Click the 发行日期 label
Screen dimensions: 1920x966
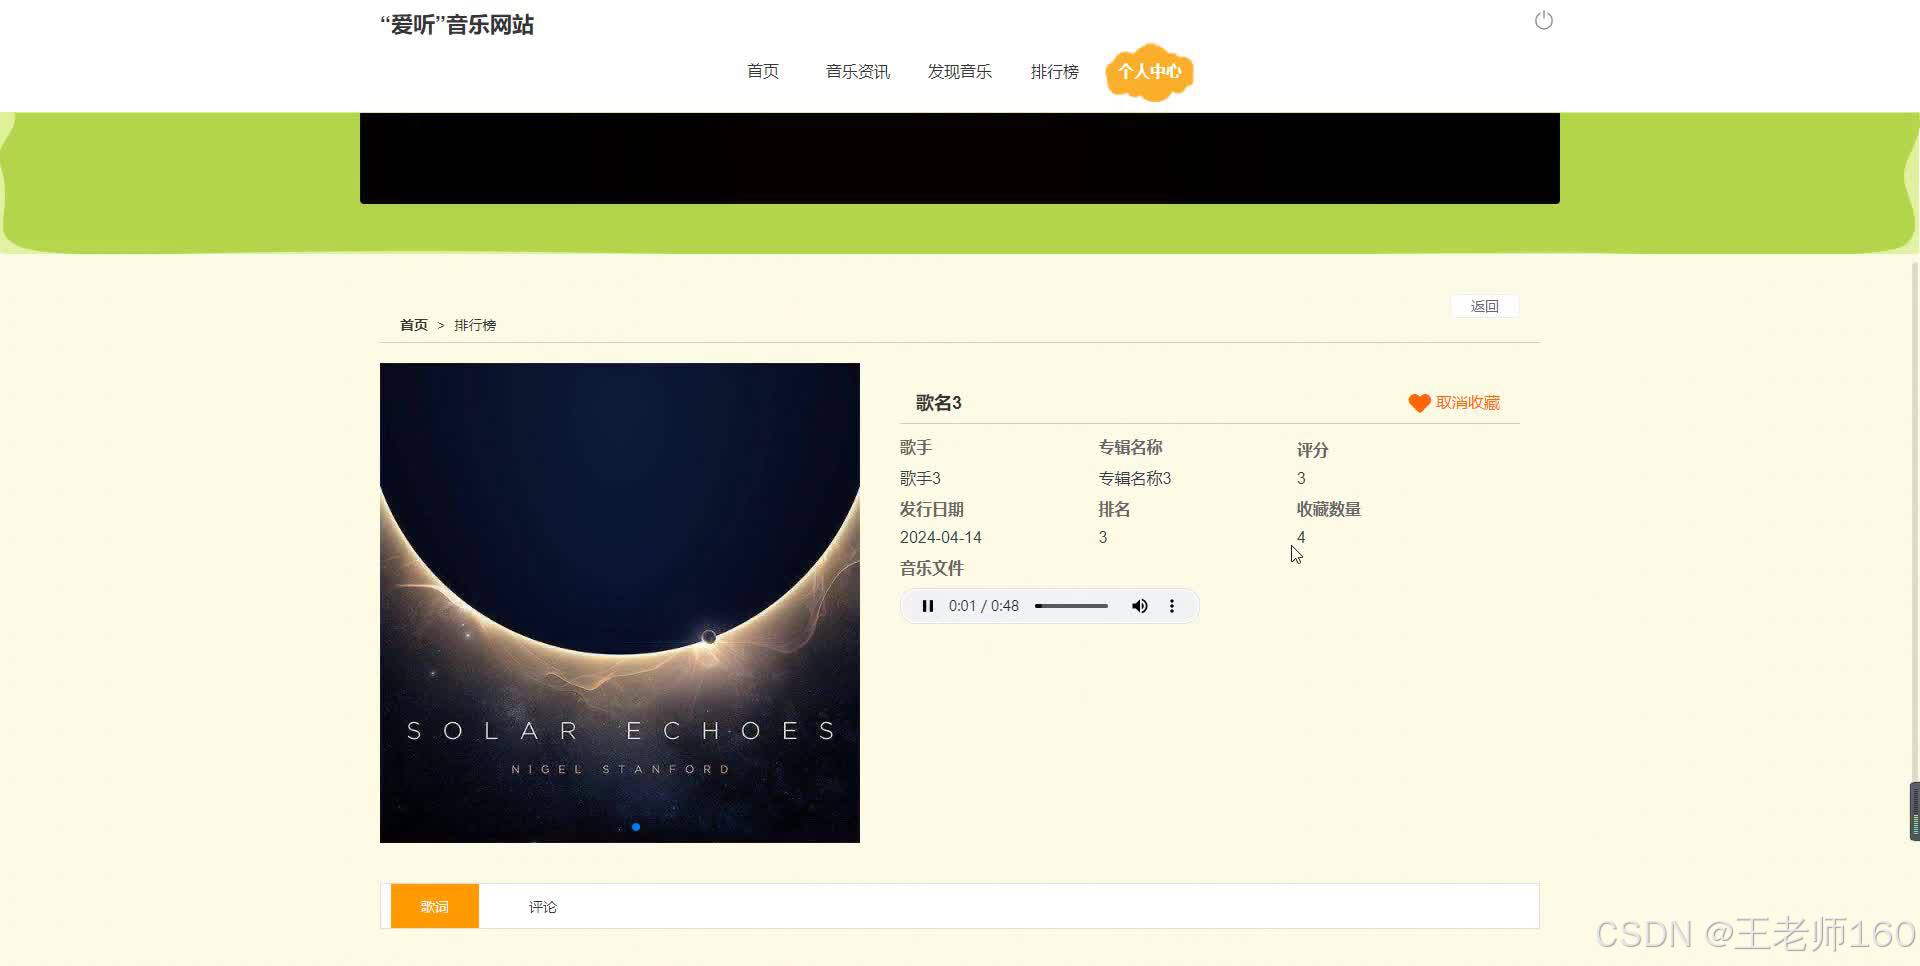point(931,509)
